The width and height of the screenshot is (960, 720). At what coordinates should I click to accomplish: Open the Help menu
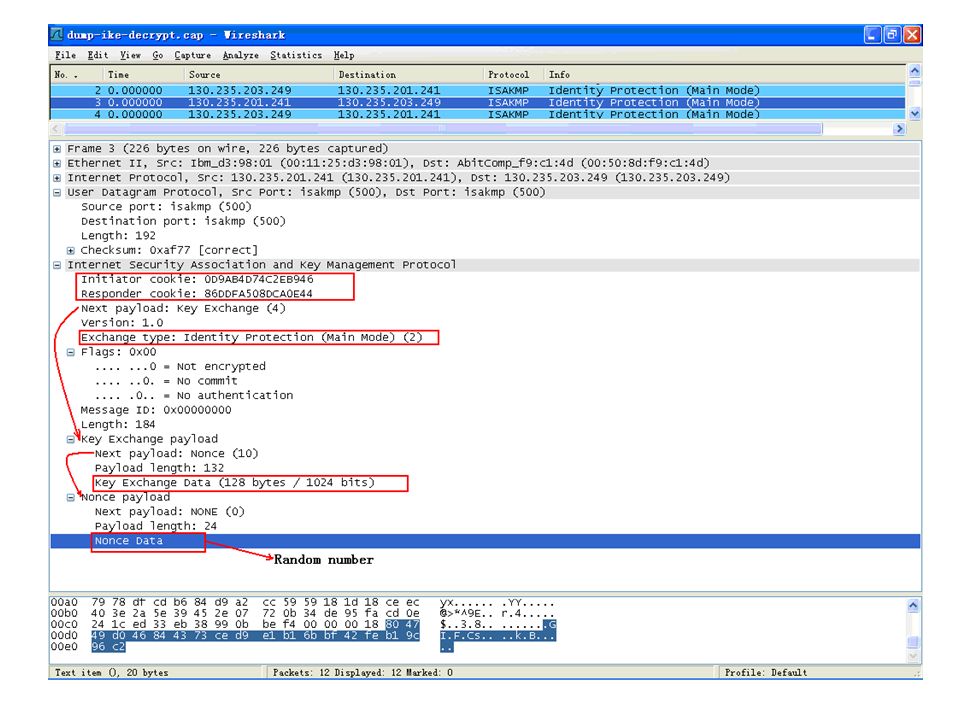pos(343,55)
